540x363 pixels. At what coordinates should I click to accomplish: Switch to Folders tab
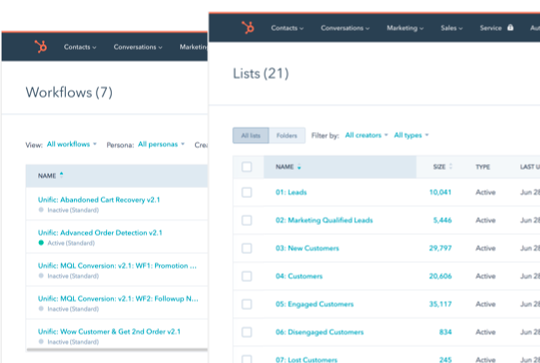(x=287, y=135)
